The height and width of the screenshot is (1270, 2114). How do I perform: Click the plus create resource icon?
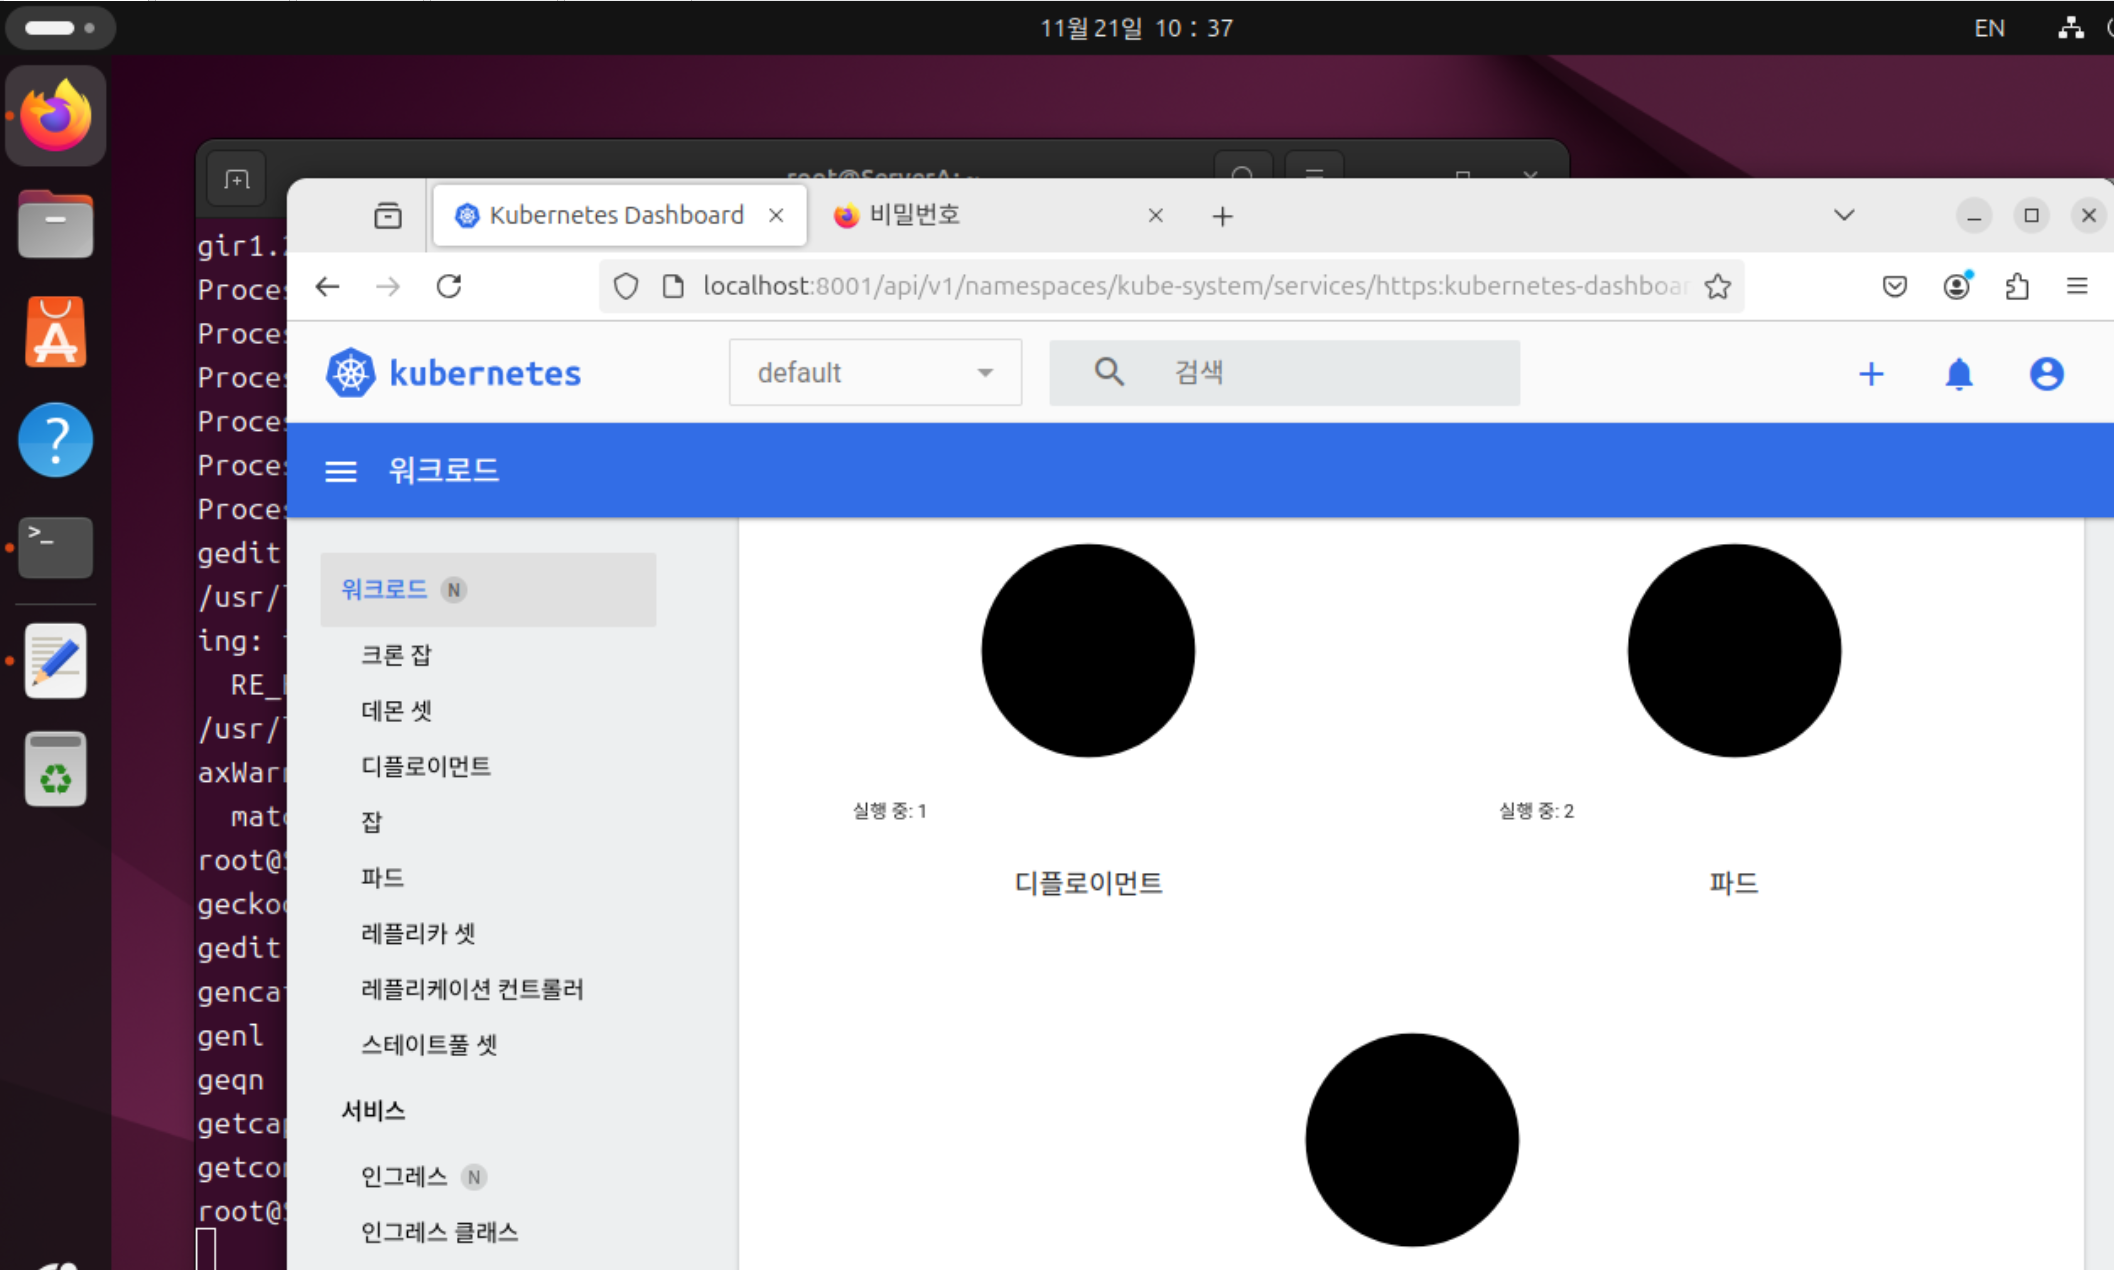coord(1871,374)
